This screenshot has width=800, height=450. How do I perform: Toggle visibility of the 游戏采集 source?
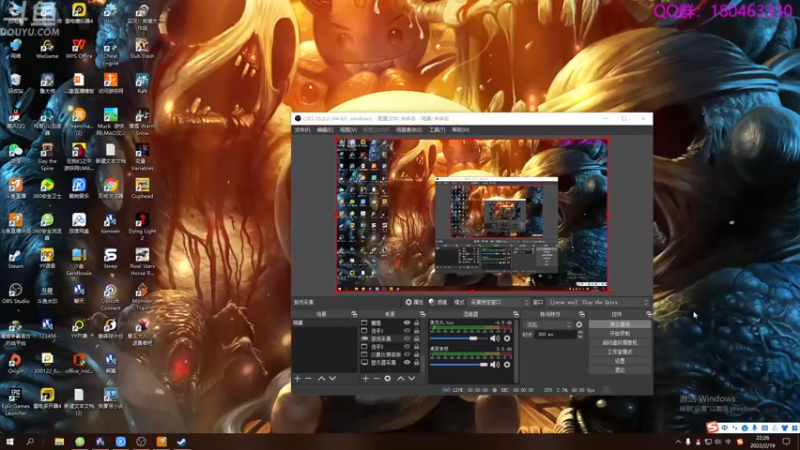coord(407,338)
